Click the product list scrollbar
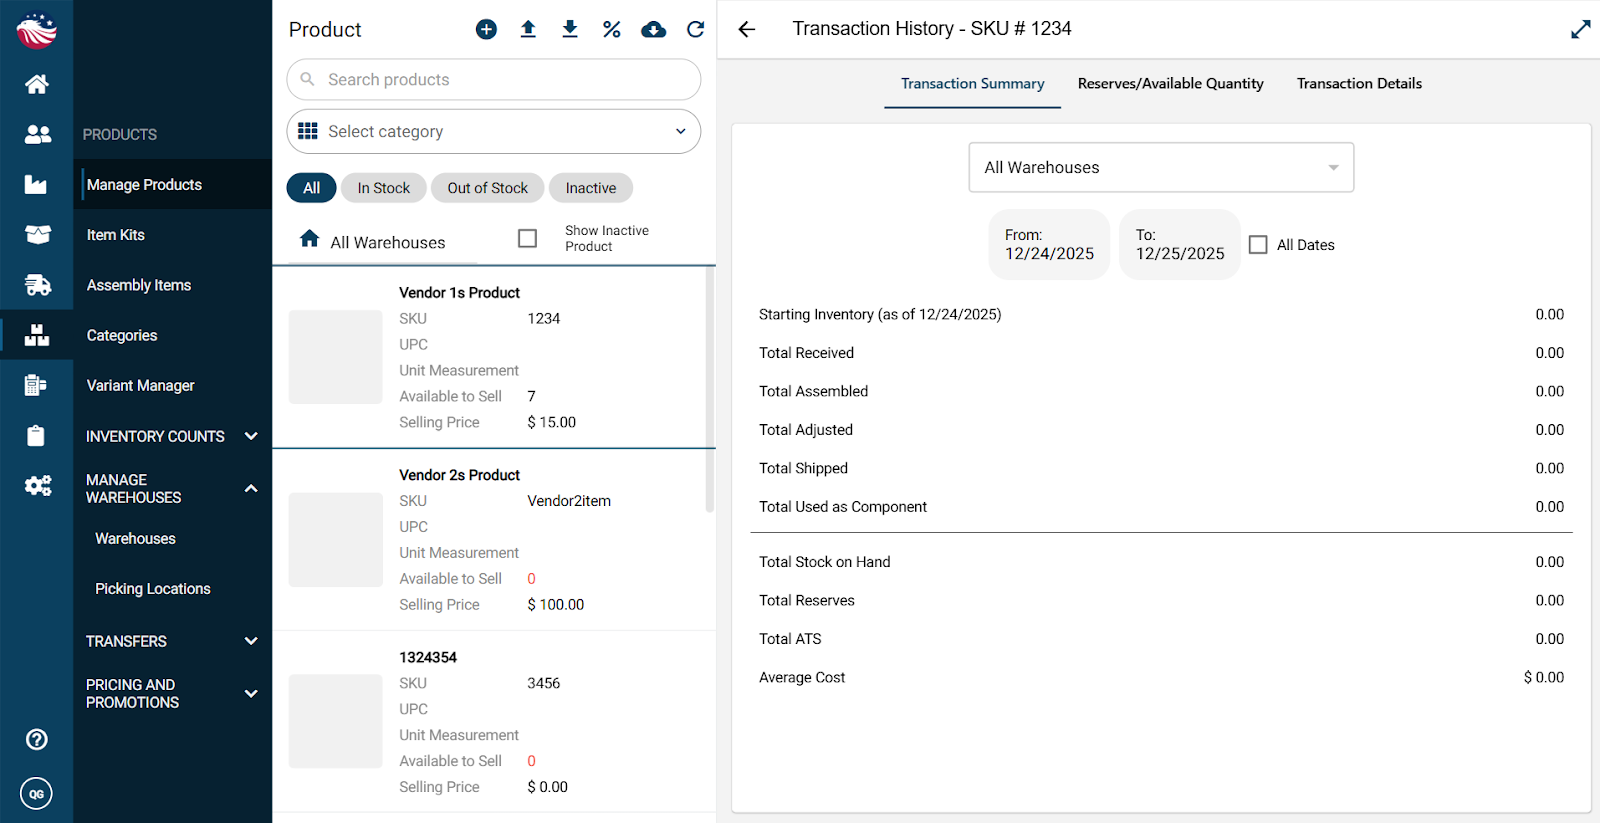This screenshot has width=1600, height=823. (710, 390)
